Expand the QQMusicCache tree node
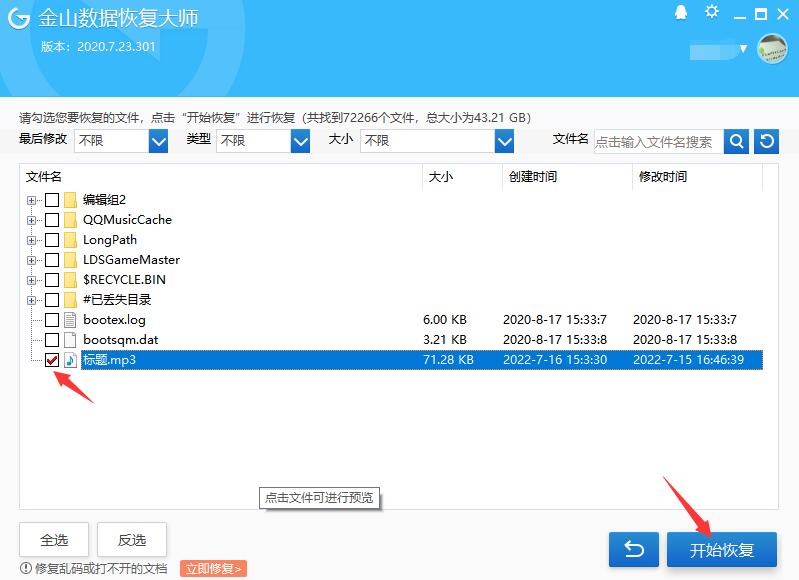799x580 pixels. [32, 220]
